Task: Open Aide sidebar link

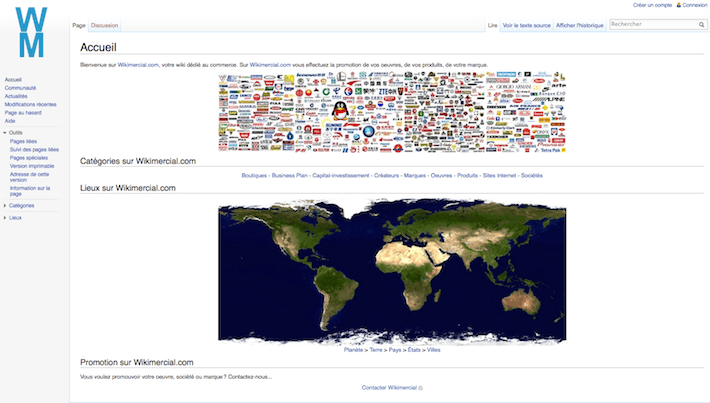Action: click(10, 121)
